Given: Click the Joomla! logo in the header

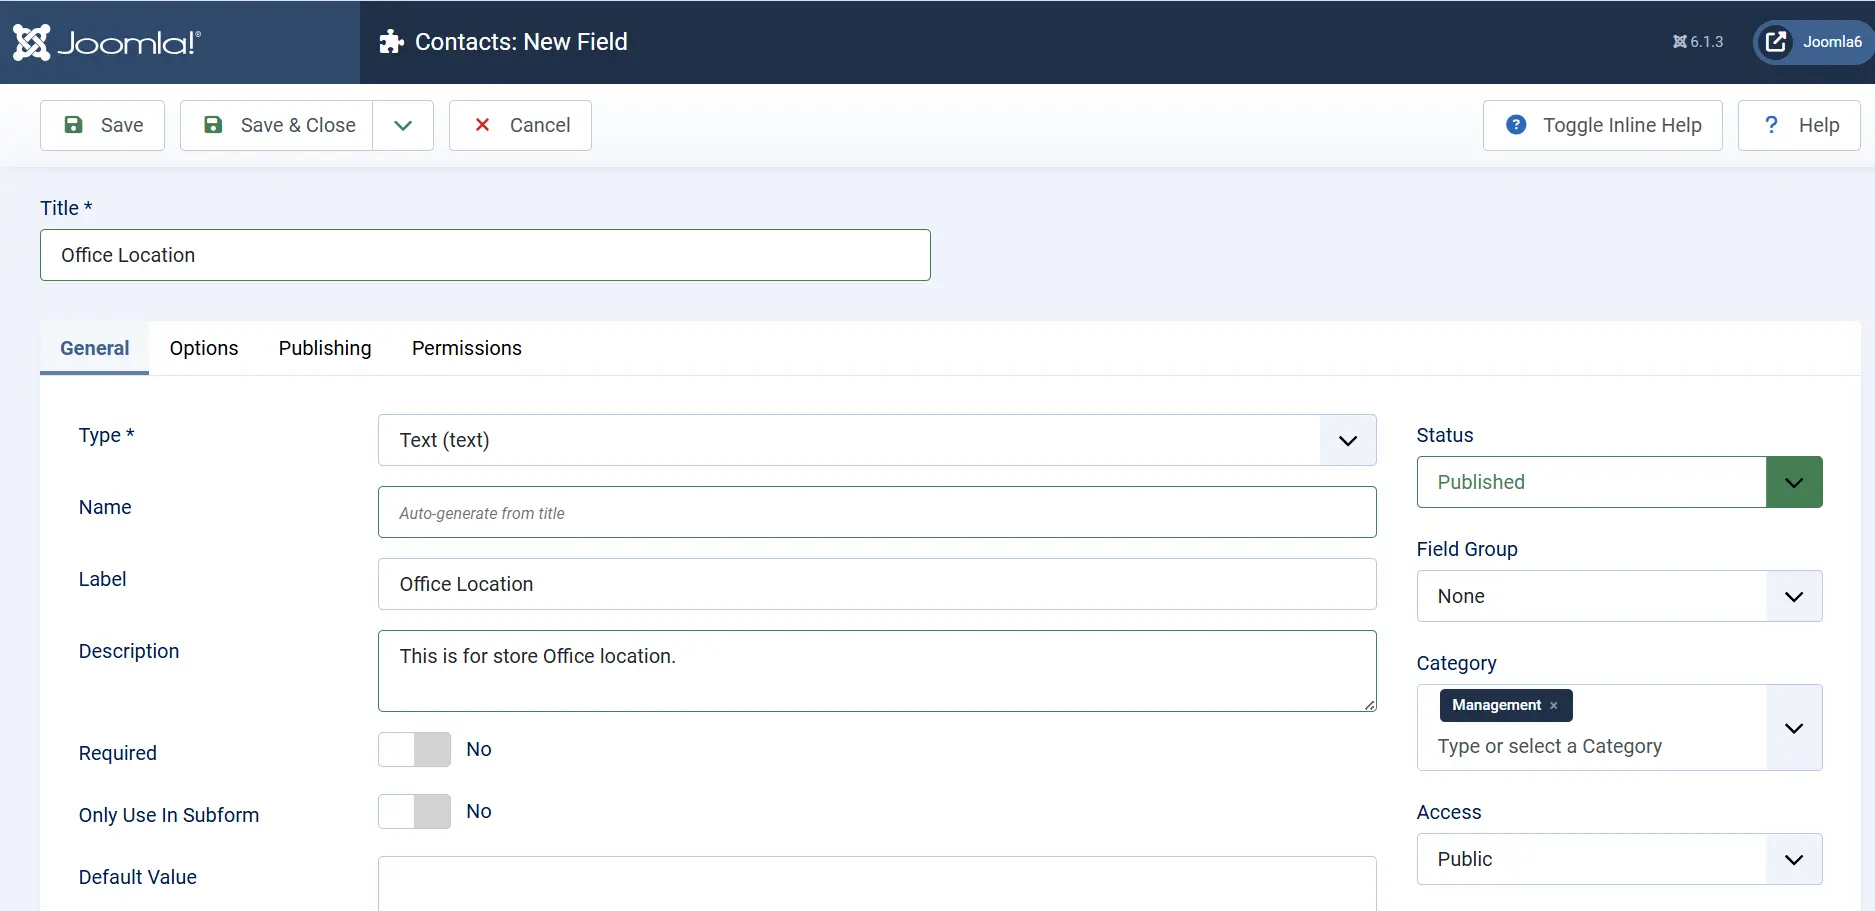Looking at the screenshot, I should [x=107, y=42].
